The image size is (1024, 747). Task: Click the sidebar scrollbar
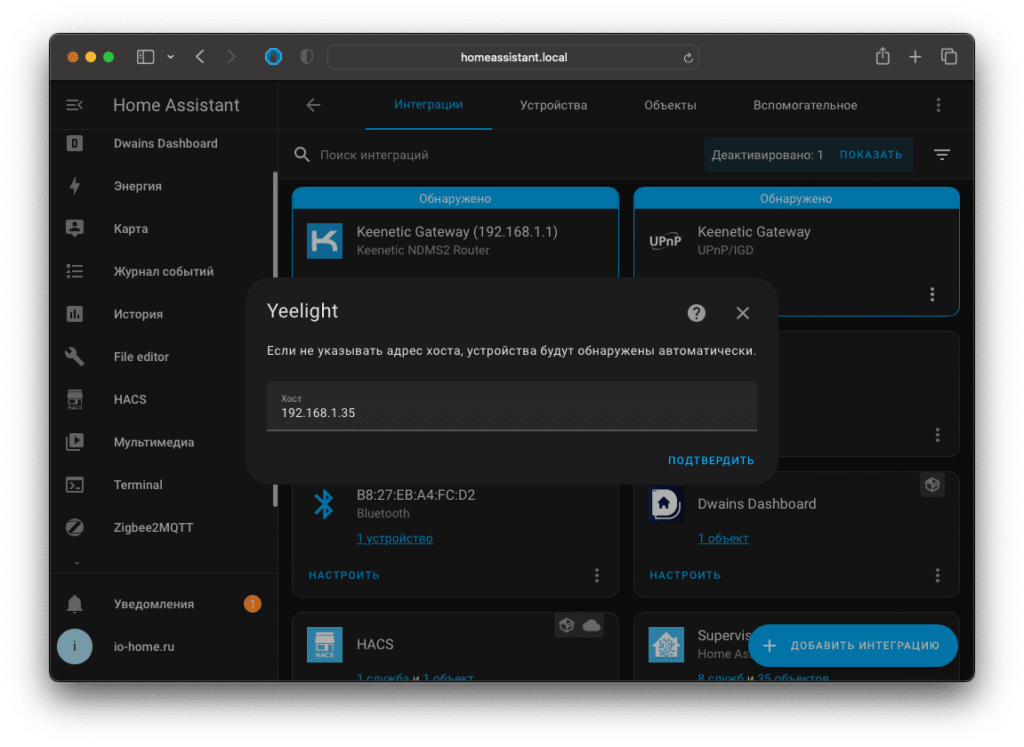(275, 340)
